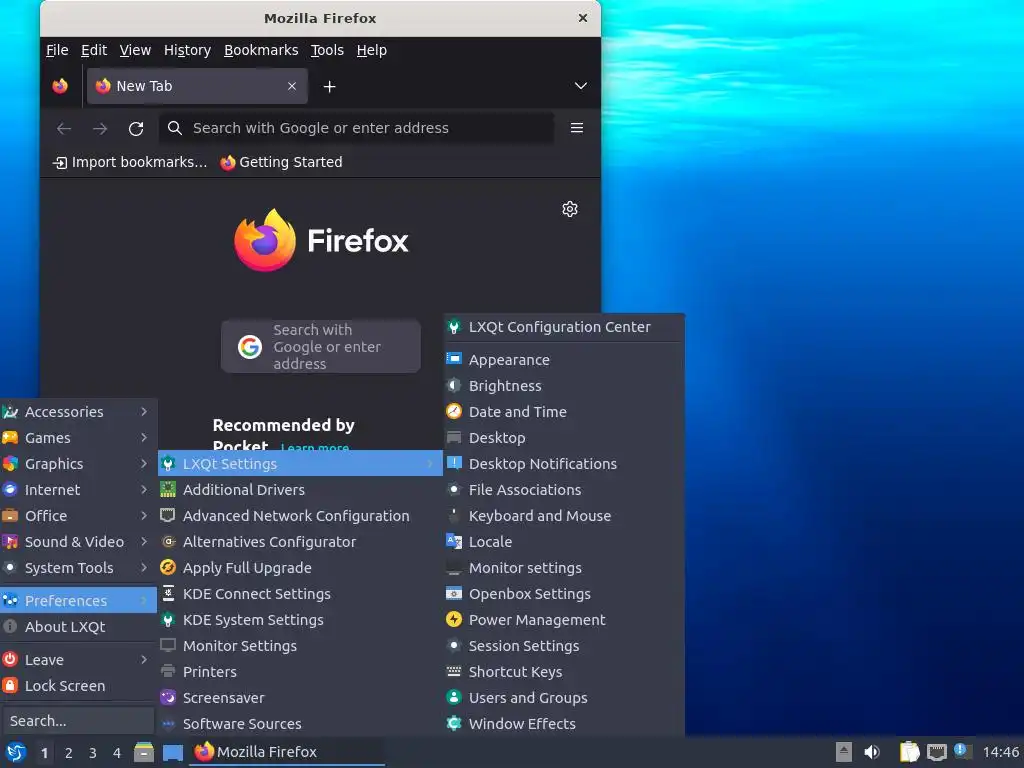This screenshot has height=768, width=1024.
Task: Open clipboard manager tray icon
Action: point(909,752)
